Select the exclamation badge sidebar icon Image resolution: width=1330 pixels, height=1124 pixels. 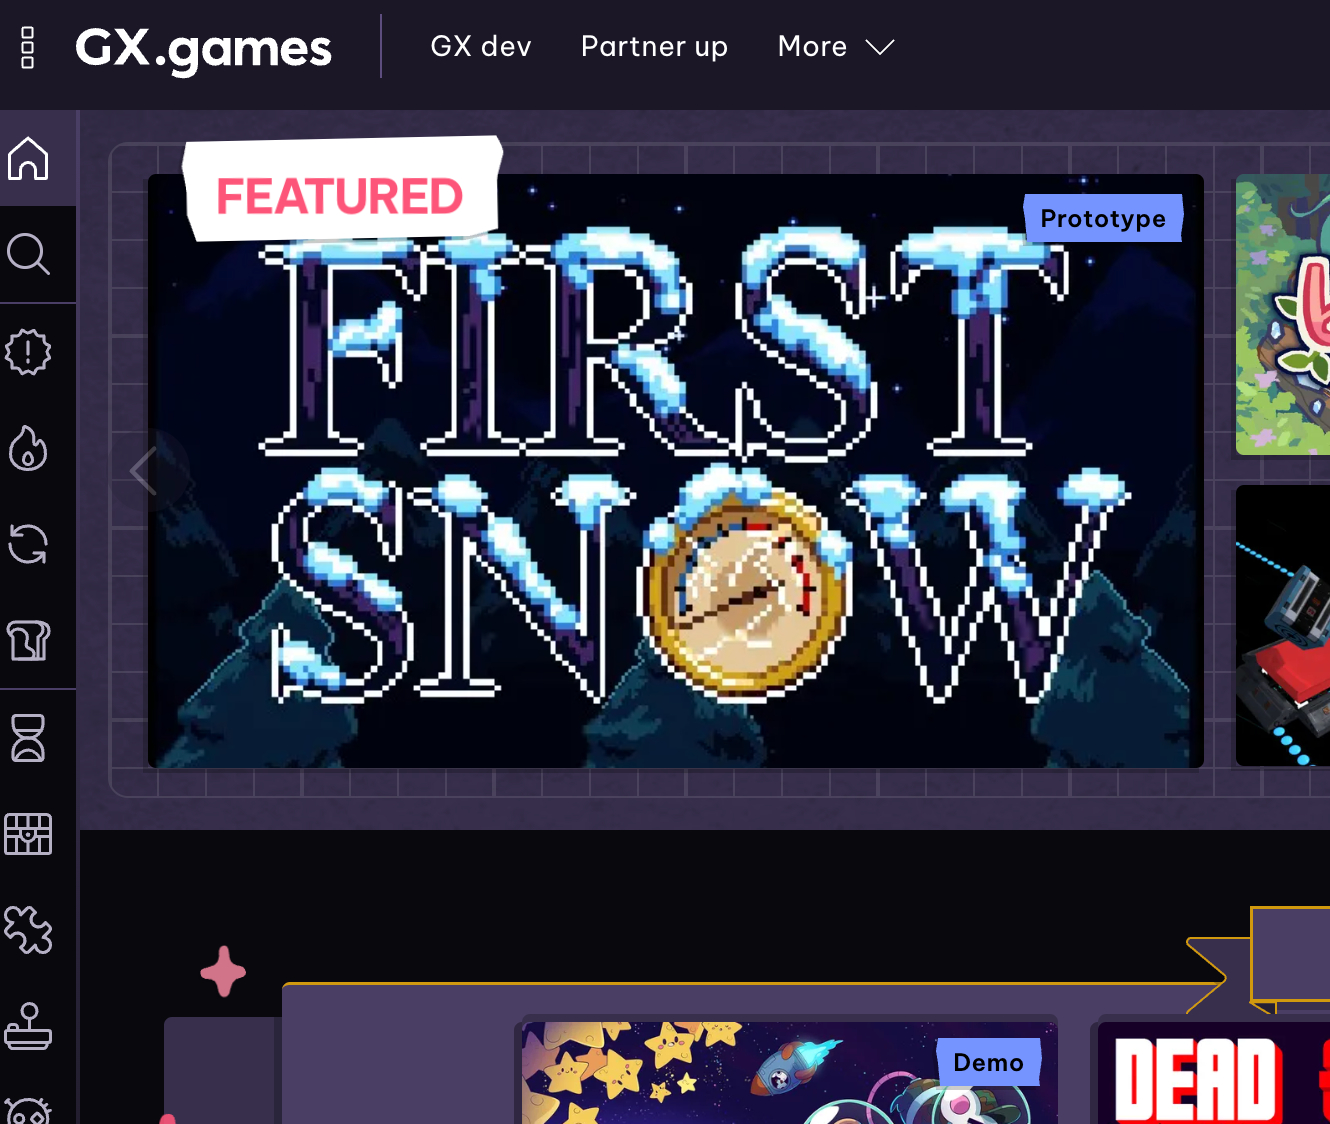tap(28, 352)
